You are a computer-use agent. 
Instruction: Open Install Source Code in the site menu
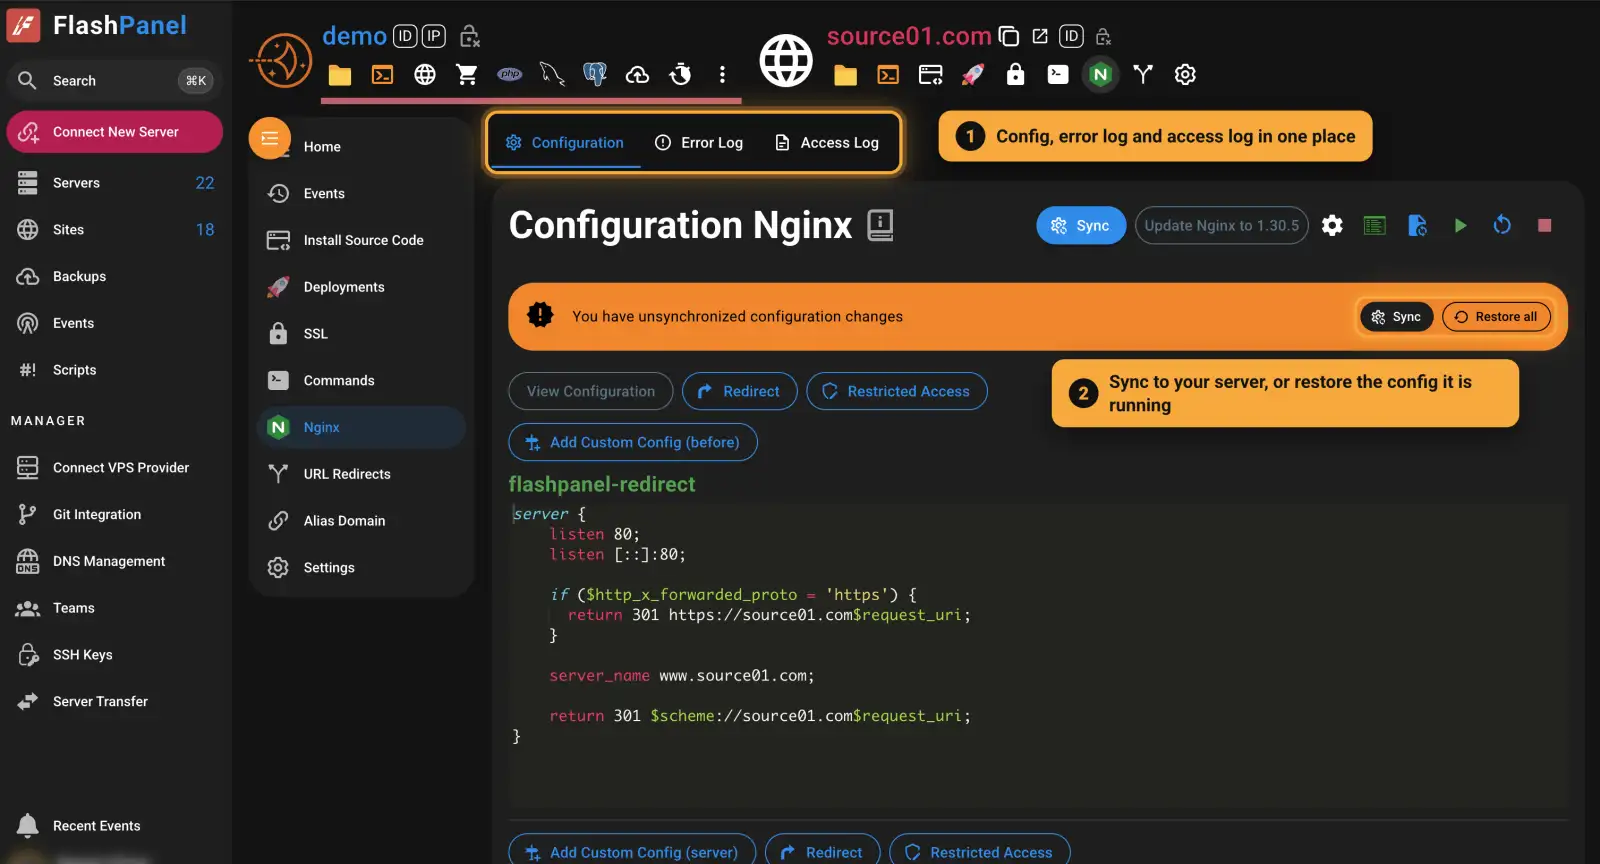(x=361, y=240)
